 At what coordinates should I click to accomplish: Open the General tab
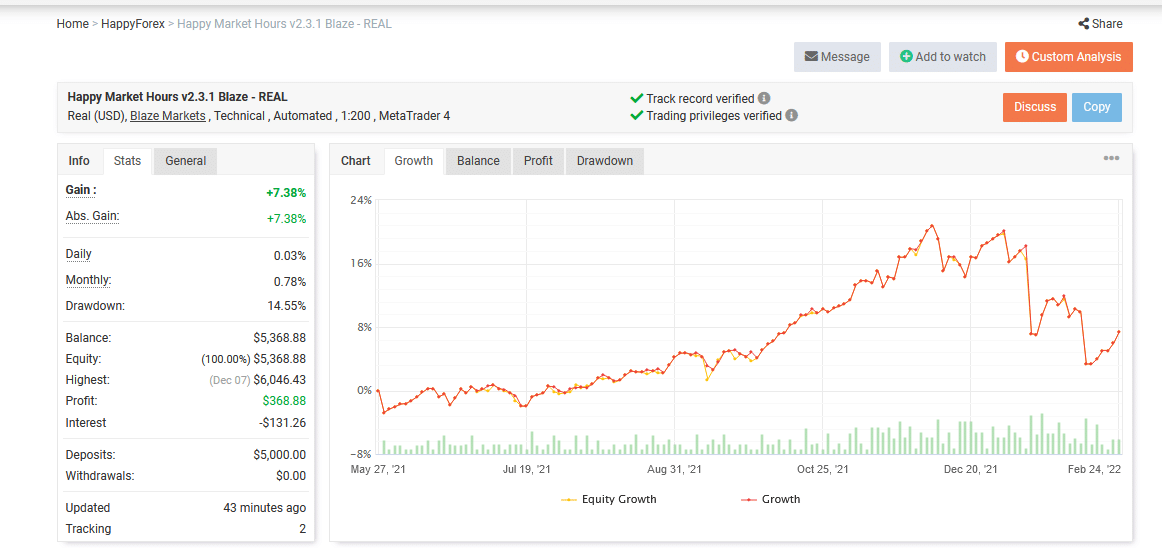tap(185, 161)
